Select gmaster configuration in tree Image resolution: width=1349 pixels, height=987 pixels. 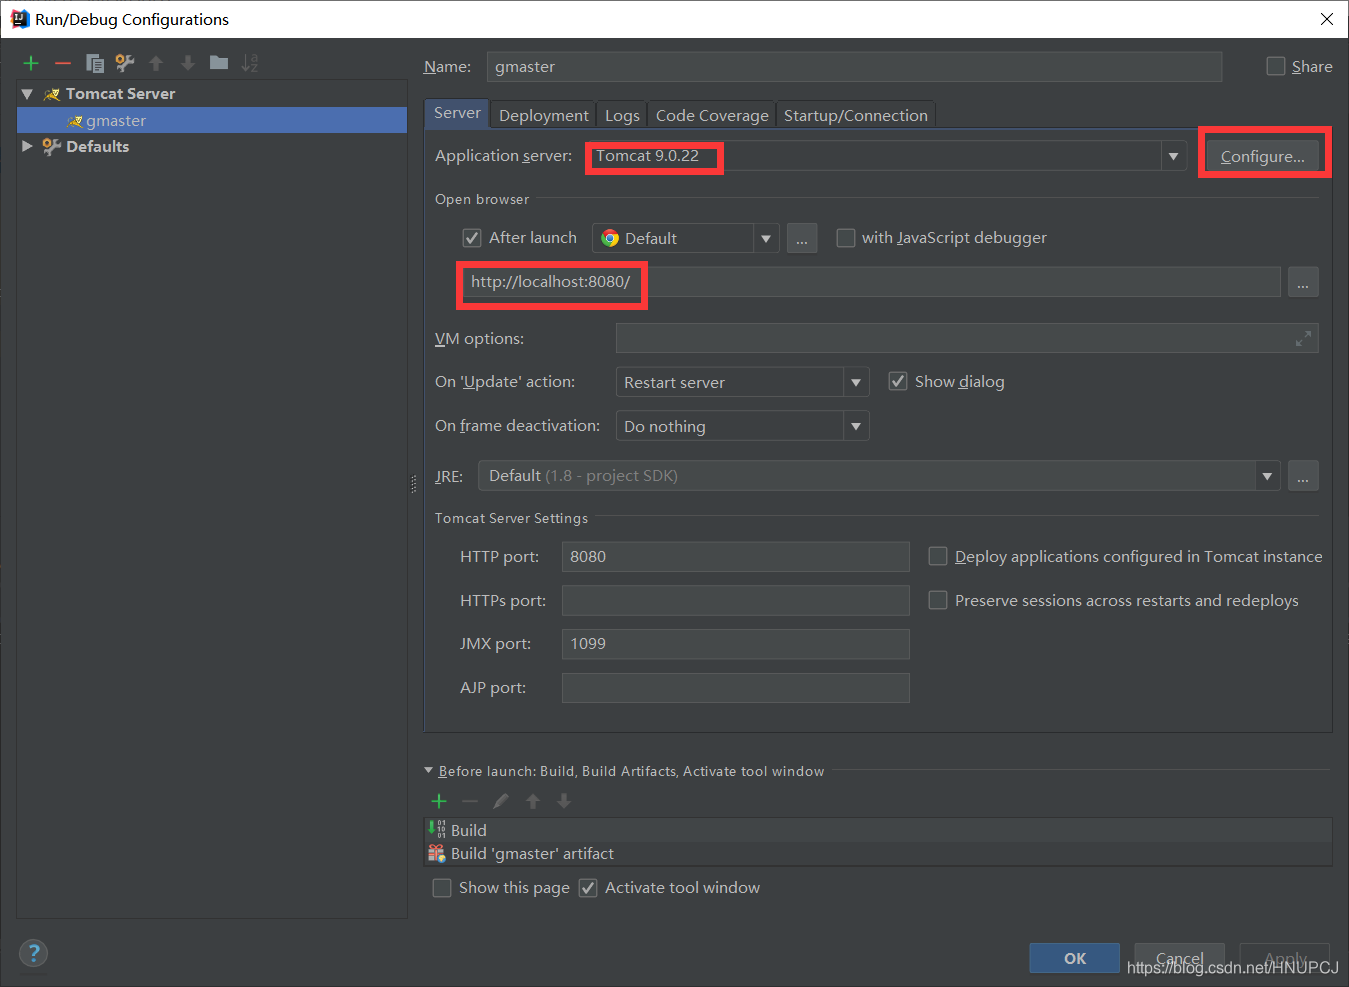pyautogui.click(x=212, y=120)
